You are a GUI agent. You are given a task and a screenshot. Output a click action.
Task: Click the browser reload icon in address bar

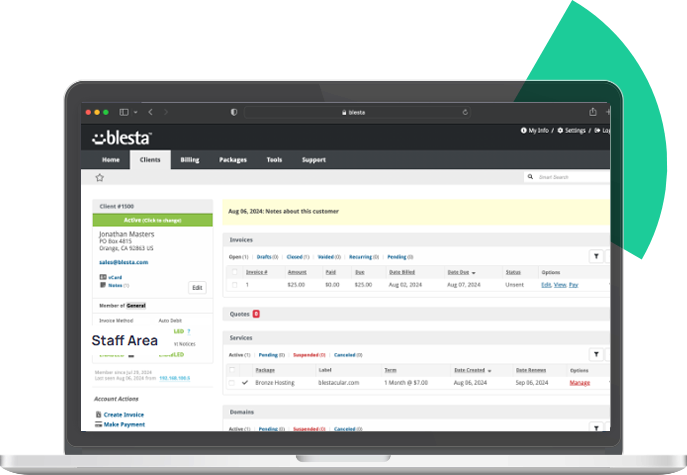click(465, 112)
